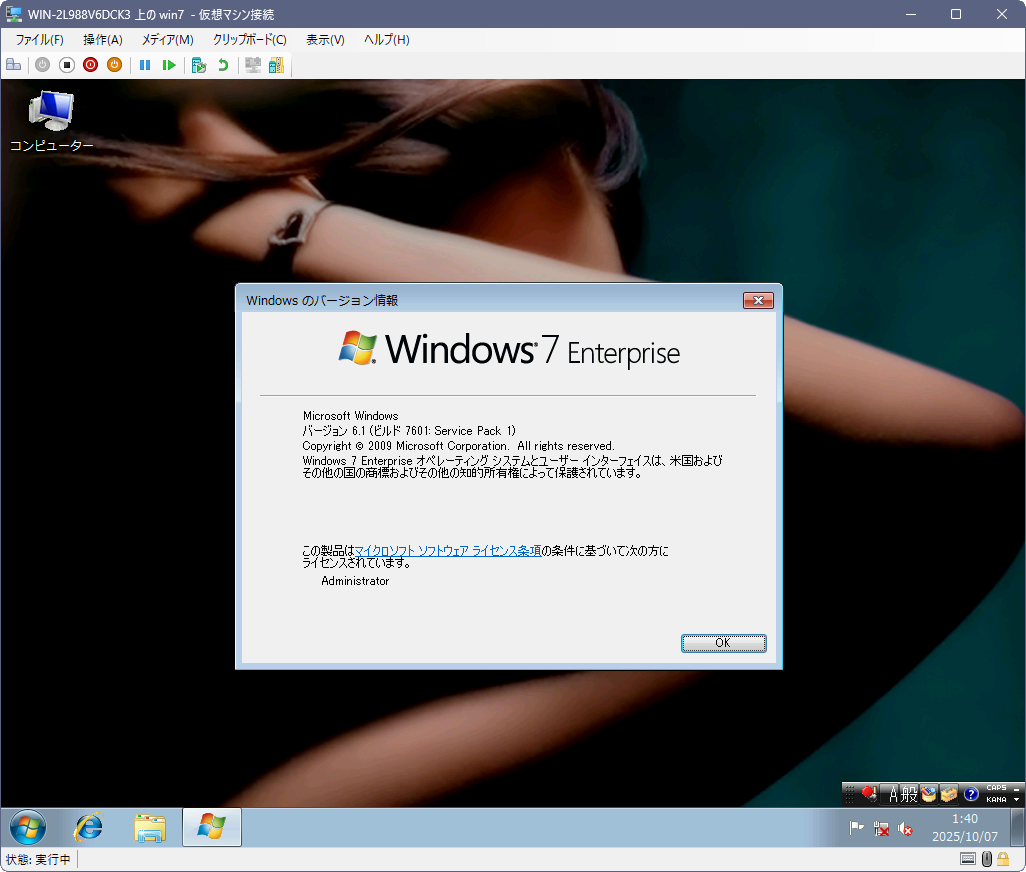Viewport: 1026px width, 872px height.
Task: Open the クリップボード(C) menu
Action: [x=249, y=40]
